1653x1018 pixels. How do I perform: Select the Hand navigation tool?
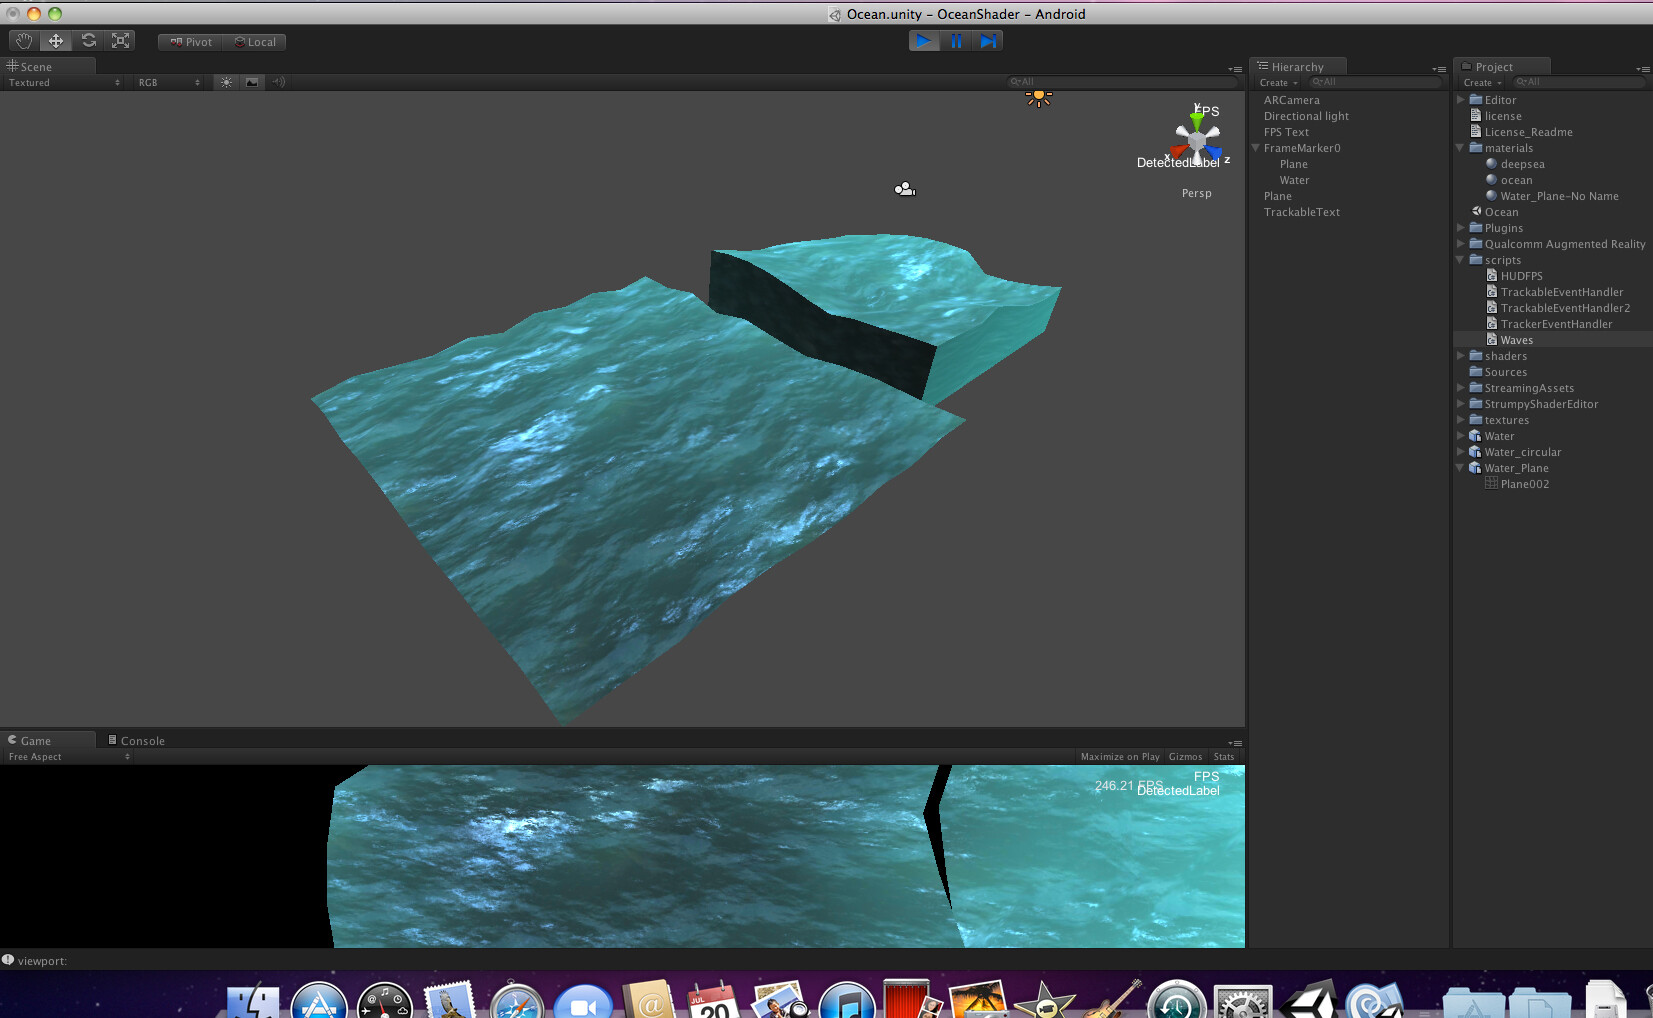click(x=22, y=40)
